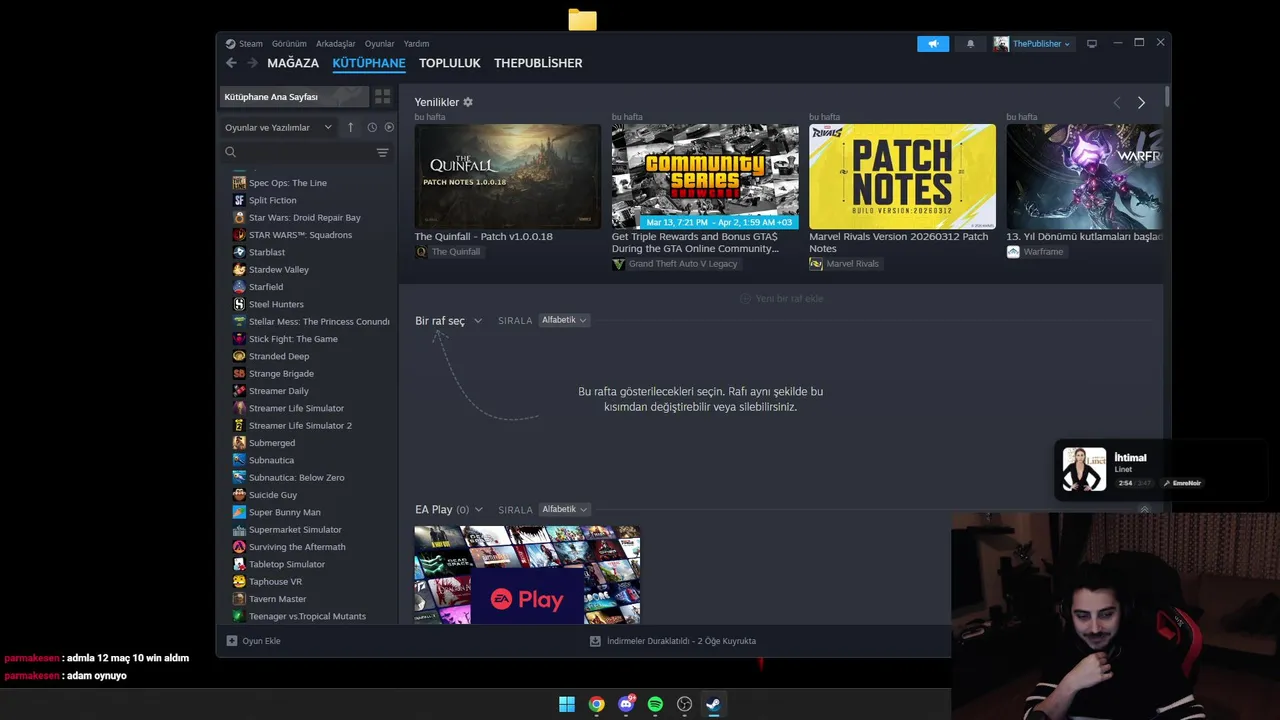Show next news items arrow

[x=1141, y=103]
